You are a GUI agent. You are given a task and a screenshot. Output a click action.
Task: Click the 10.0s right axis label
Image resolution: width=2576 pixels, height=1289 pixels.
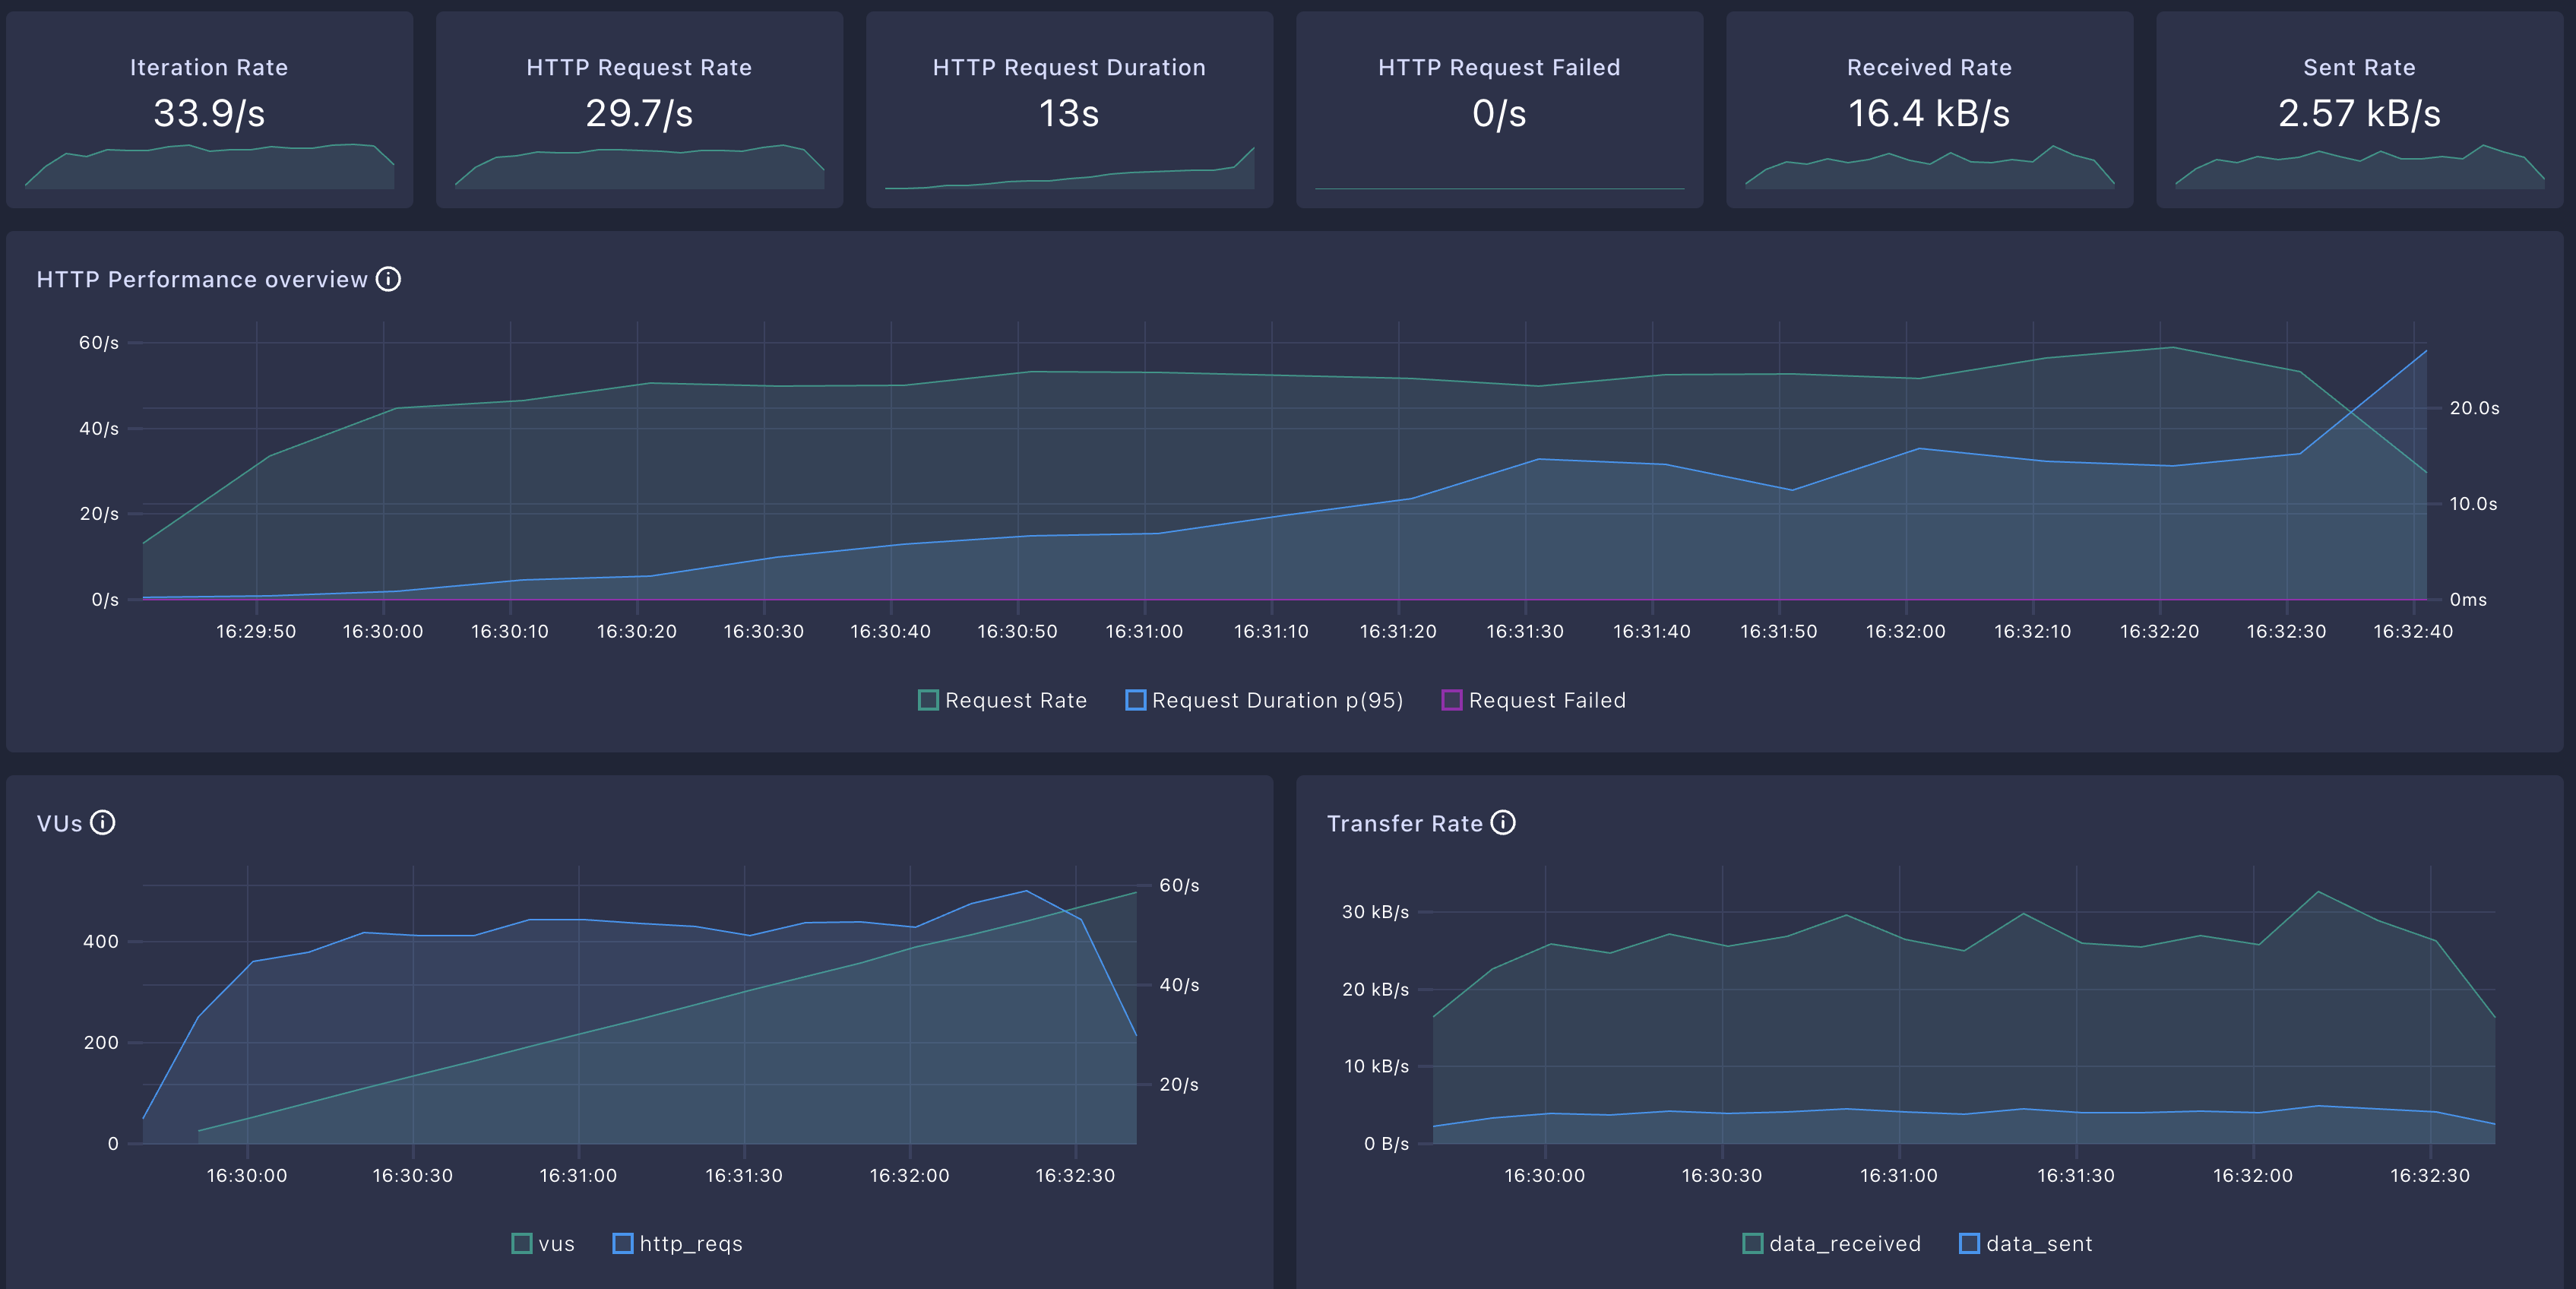2473,504
